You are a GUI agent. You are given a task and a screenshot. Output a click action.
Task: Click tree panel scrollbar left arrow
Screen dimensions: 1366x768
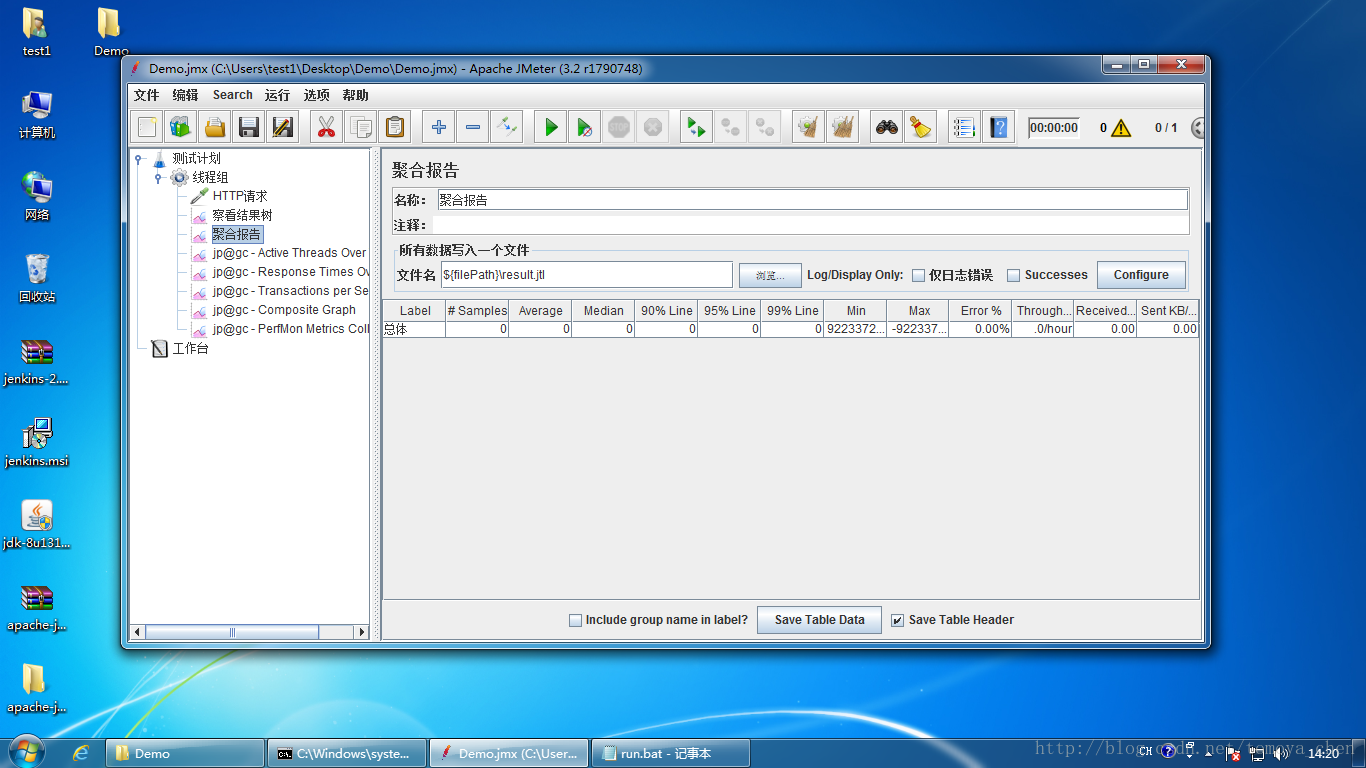[x=138, y=632]
